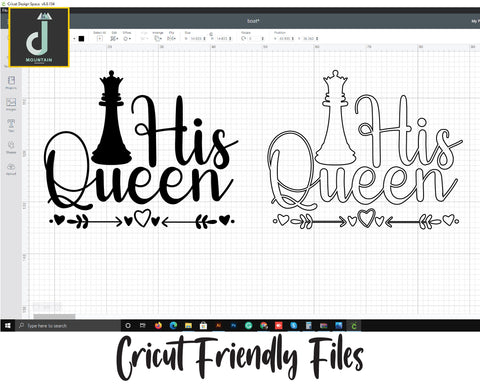Click the taskbar search box

(68, 325)
